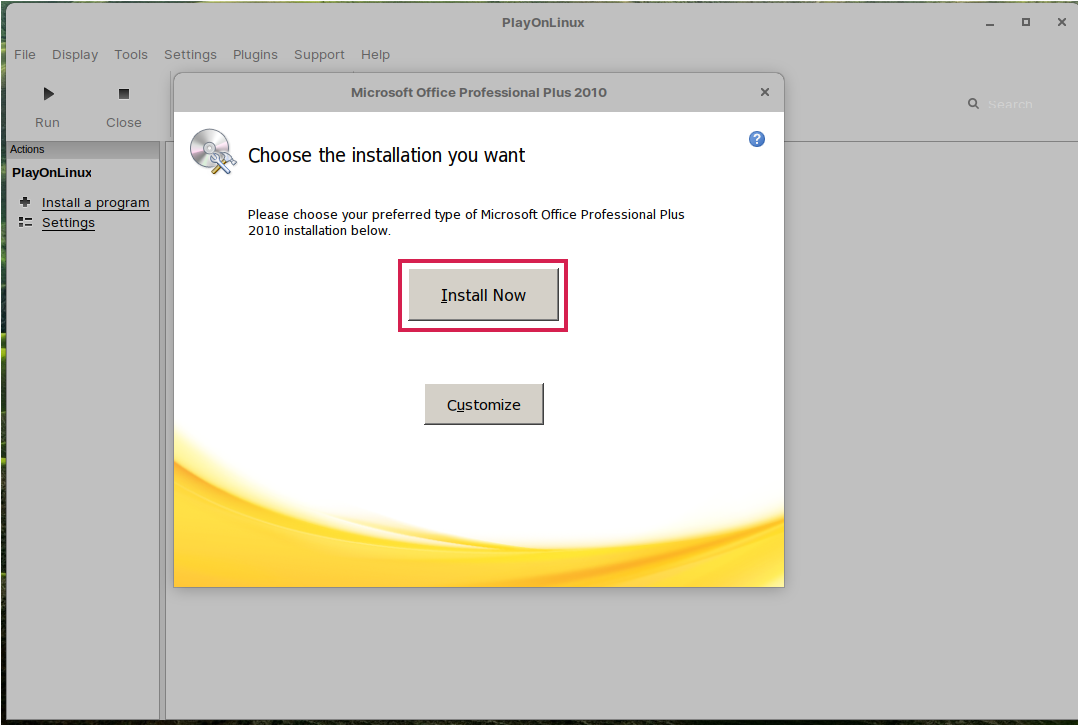The image size is (1078, 725).
Task: Open the Help menu
Action: pos(375,54)
